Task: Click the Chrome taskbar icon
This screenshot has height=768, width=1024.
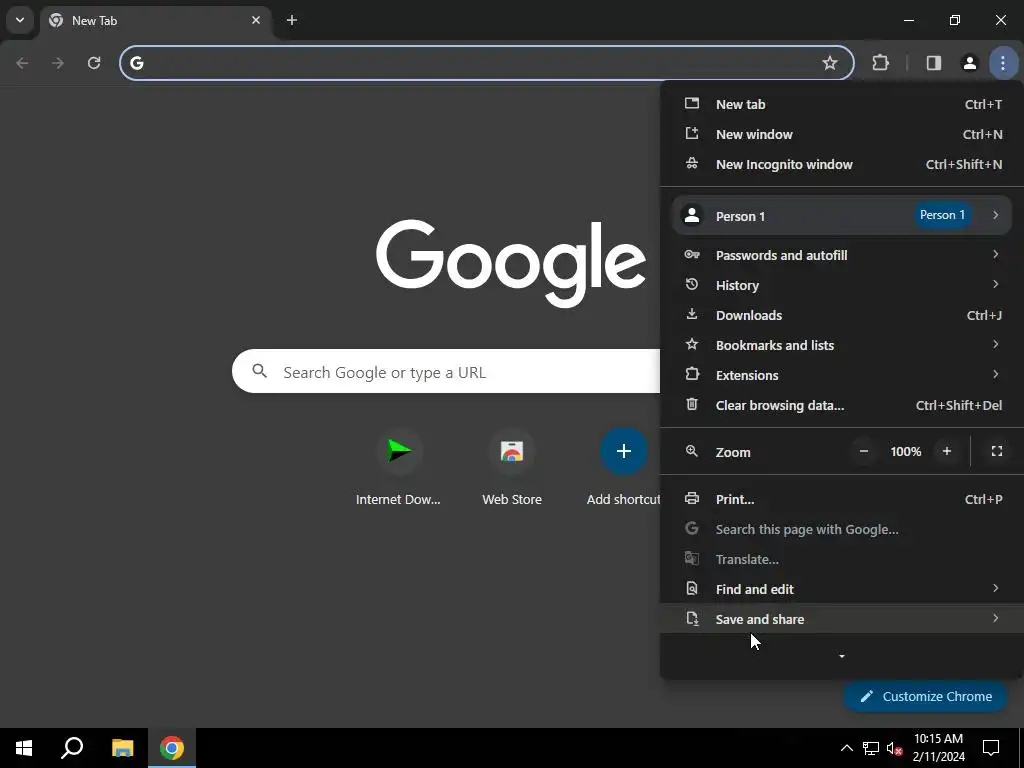Action: click(172, 748)
